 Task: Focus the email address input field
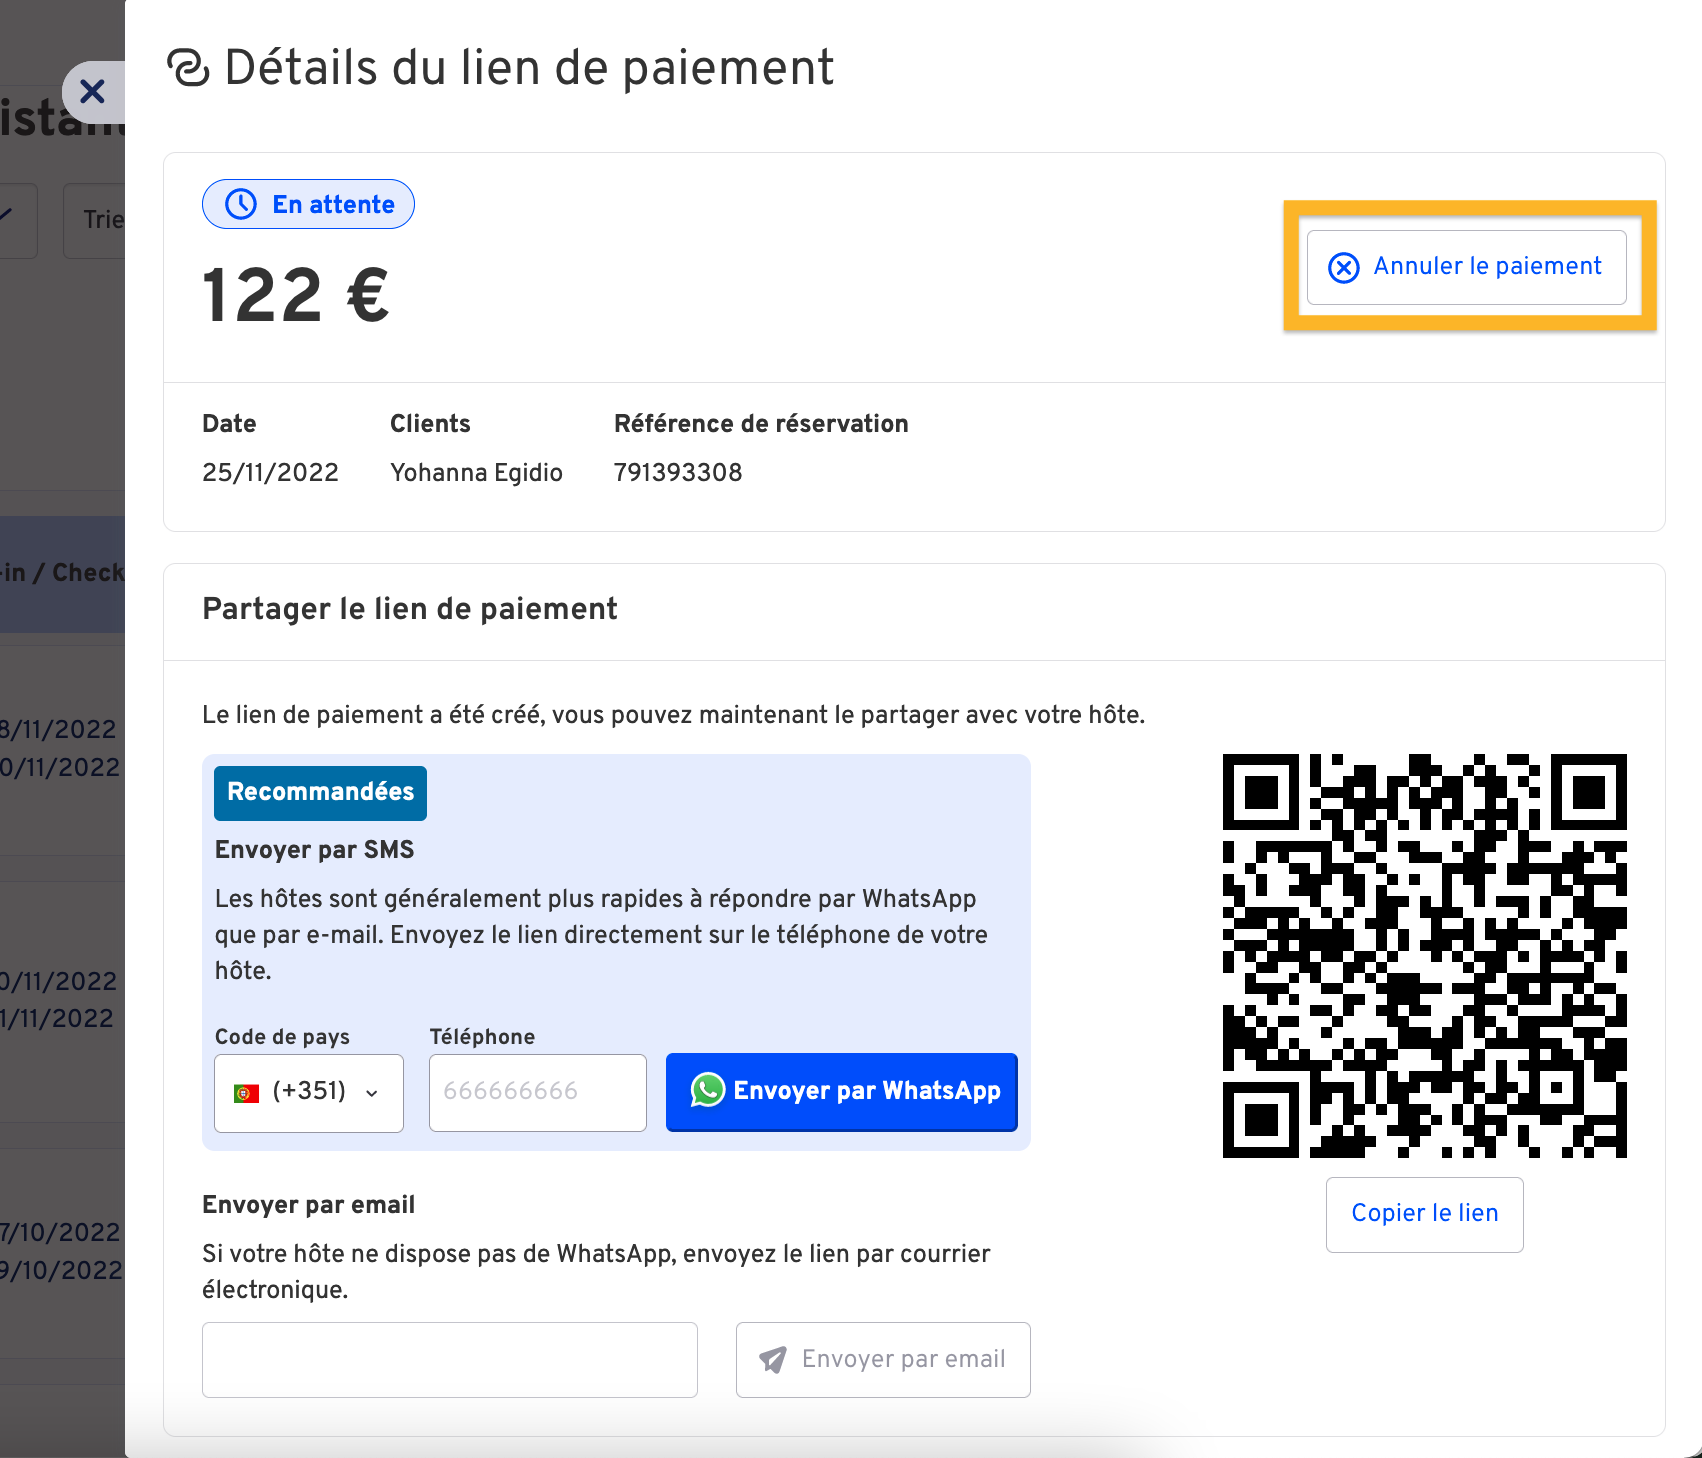(450, 1360)
